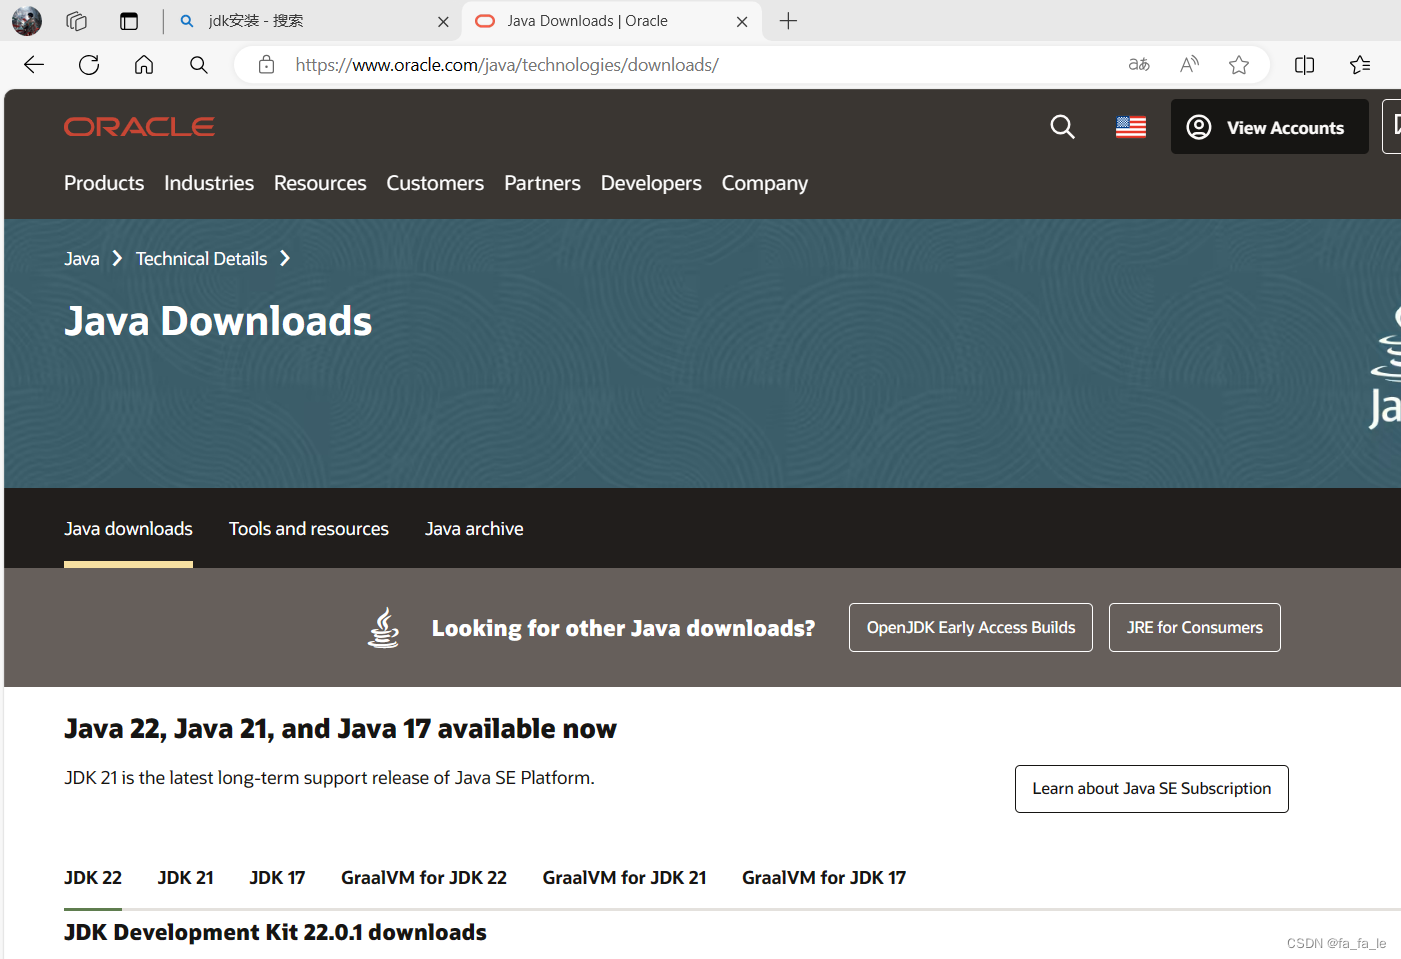This screenshot has width=1401, height=959.
Task: Close the Java Downloads Oracle tab
Action: pos(742,21)
